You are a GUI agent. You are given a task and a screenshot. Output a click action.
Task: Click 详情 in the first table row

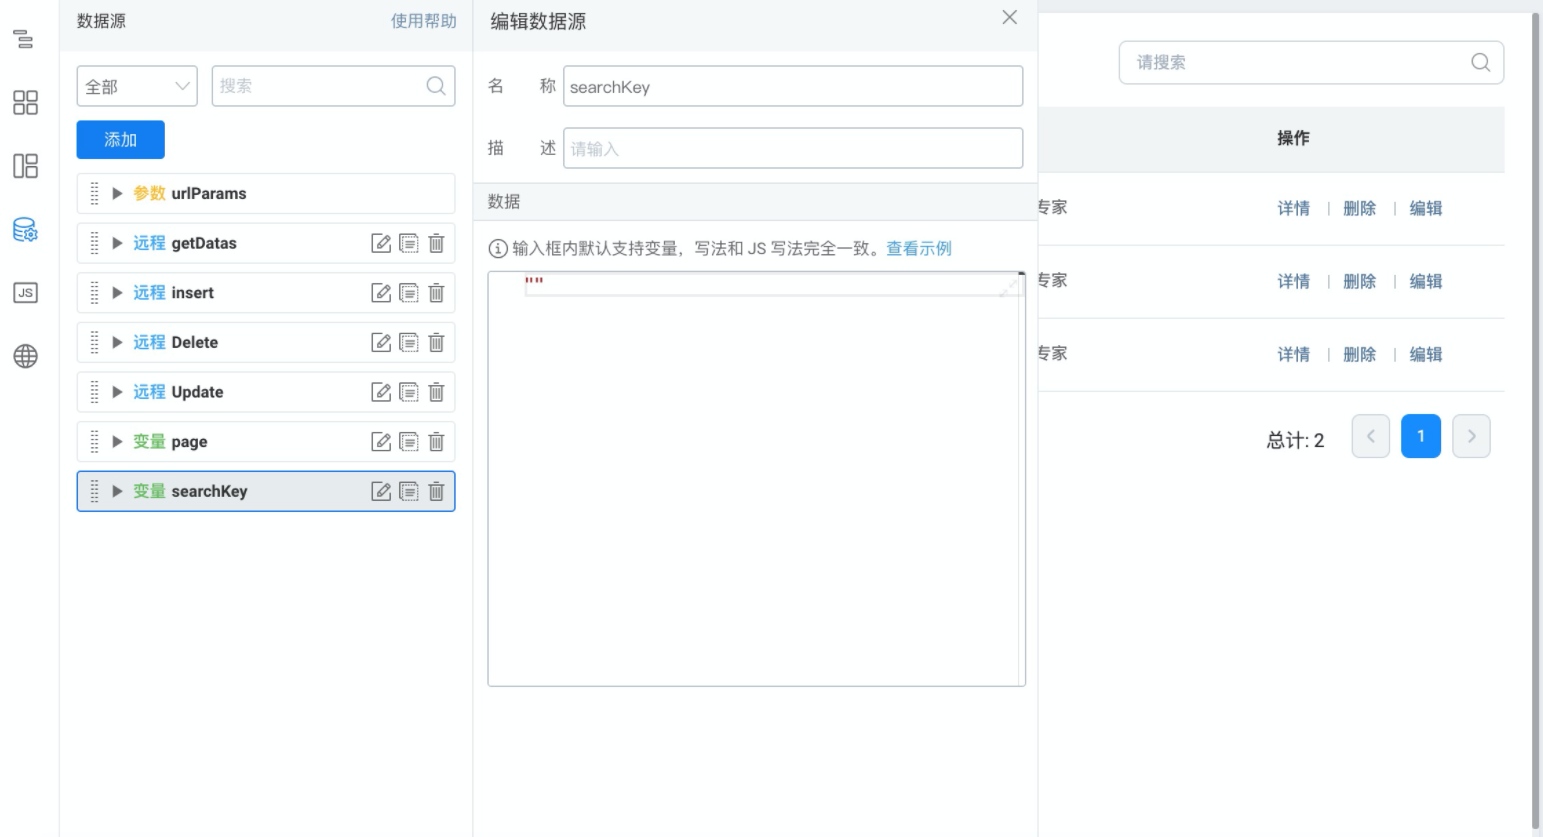[x=1293, y=208]
